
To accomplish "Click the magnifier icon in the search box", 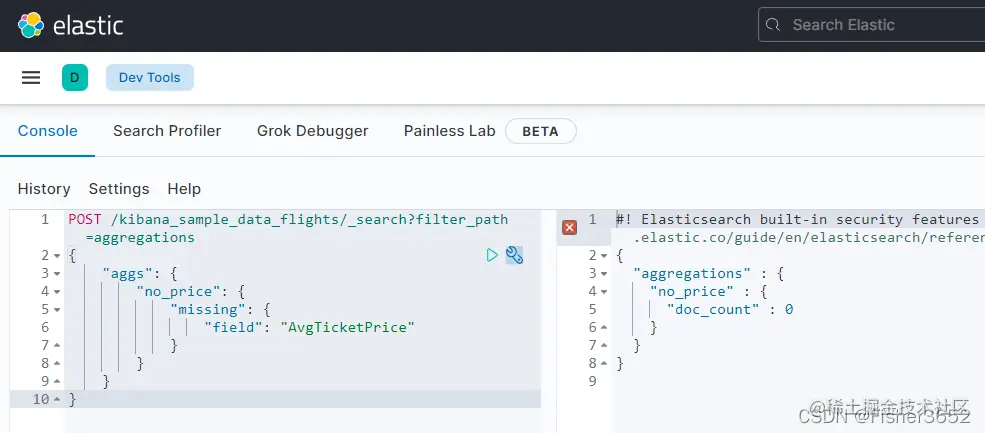I will 773,25.
